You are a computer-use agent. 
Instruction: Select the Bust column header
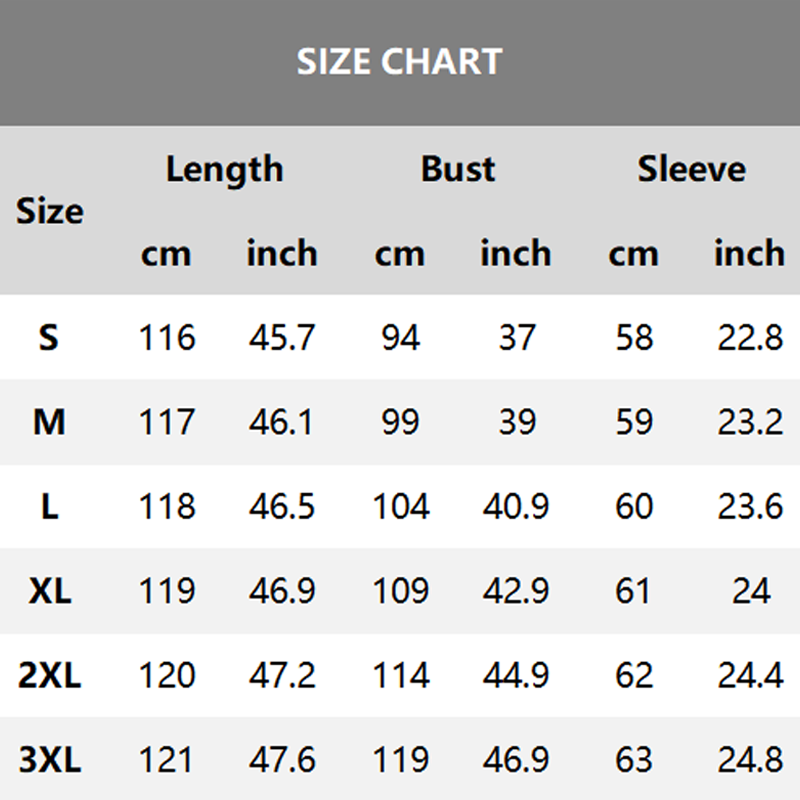pyautogui.click(x=458, y=169)
